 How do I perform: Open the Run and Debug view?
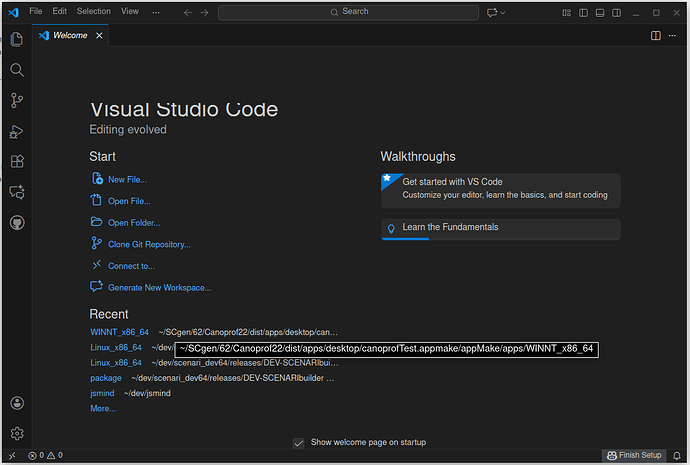click(x=17, y=131)
